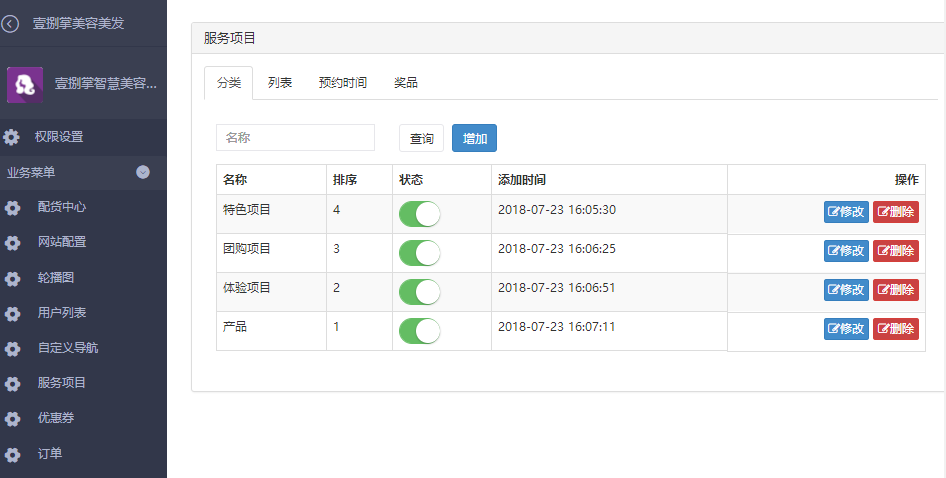This screenshot has width=946, height=478.
Task: Toggle the status switch for 体验项目
Action: pyautogui.click(x=420, y=292)
